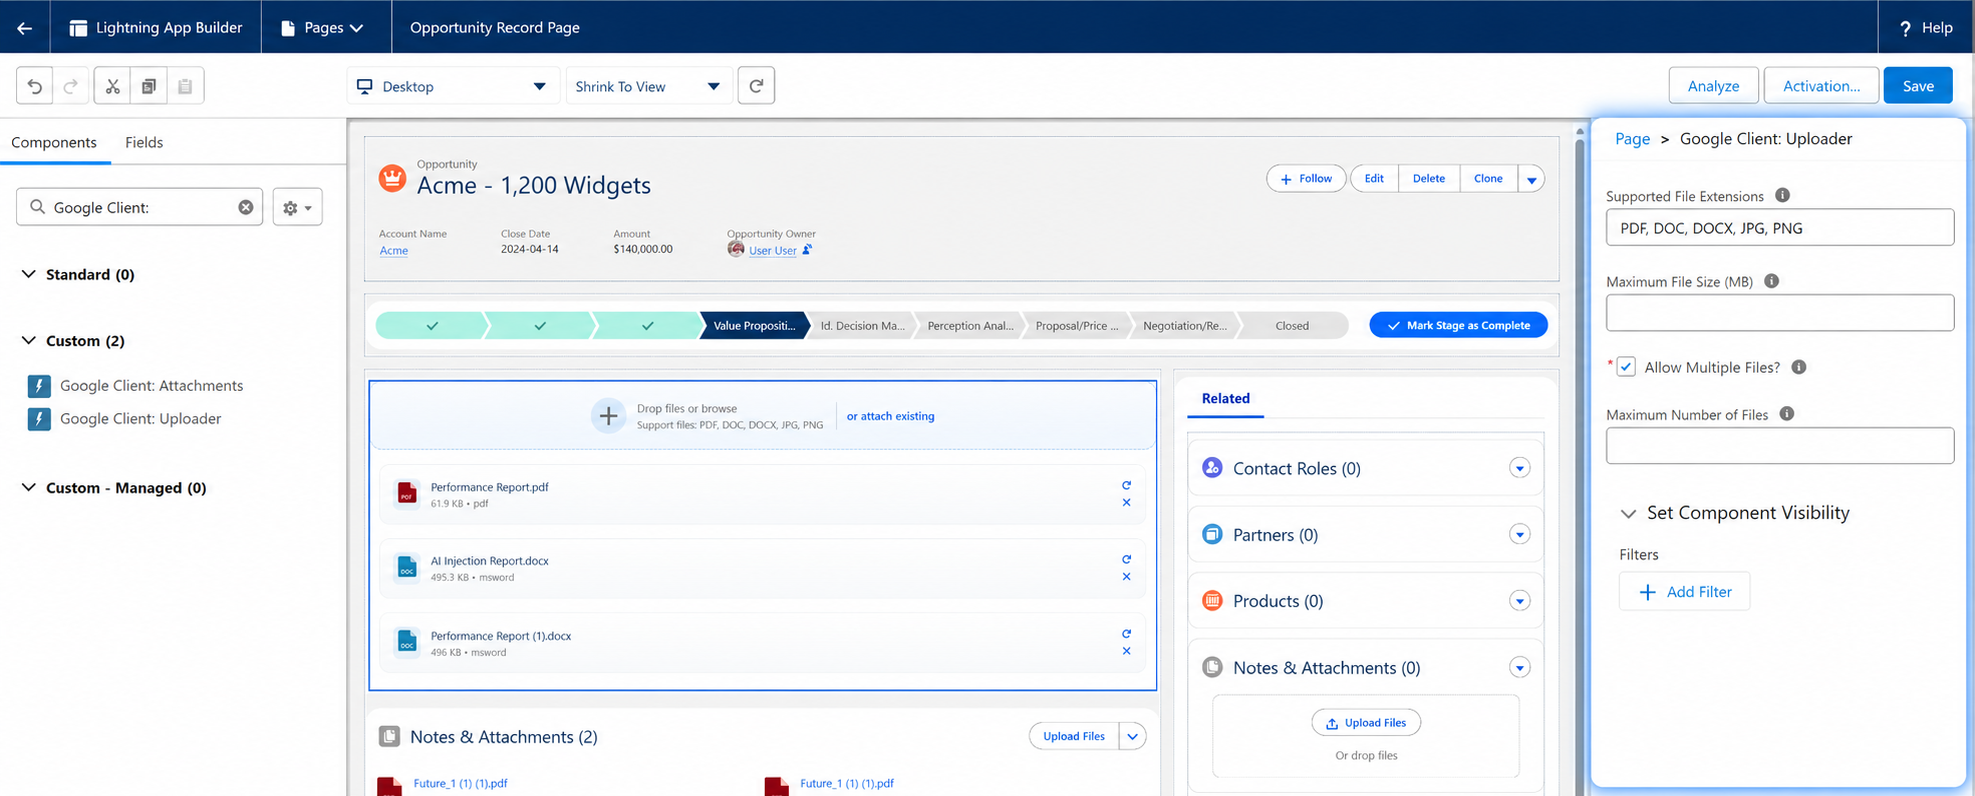Add a component visibility filter
Screen dimensions: 1975x796
pos(1684,592)
